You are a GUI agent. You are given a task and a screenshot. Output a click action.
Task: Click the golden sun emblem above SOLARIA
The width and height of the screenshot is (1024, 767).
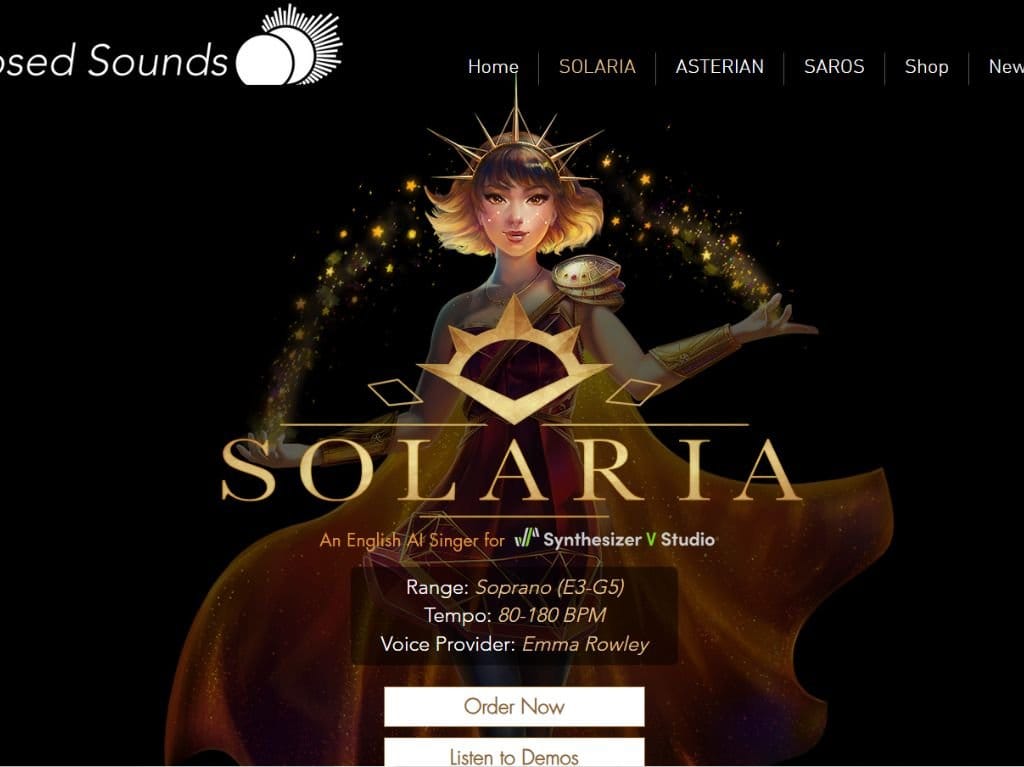tap(515, 361)
